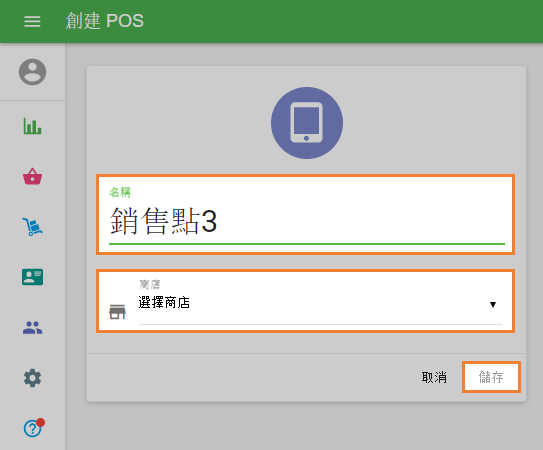Open the user account profile icon
Image resolution: width=543 pixels, height=450 pixels.
(x=33, y=72)
